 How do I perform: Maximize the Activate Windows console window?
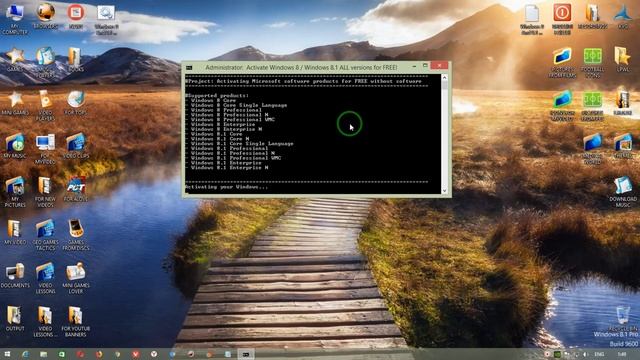(425, 66)
